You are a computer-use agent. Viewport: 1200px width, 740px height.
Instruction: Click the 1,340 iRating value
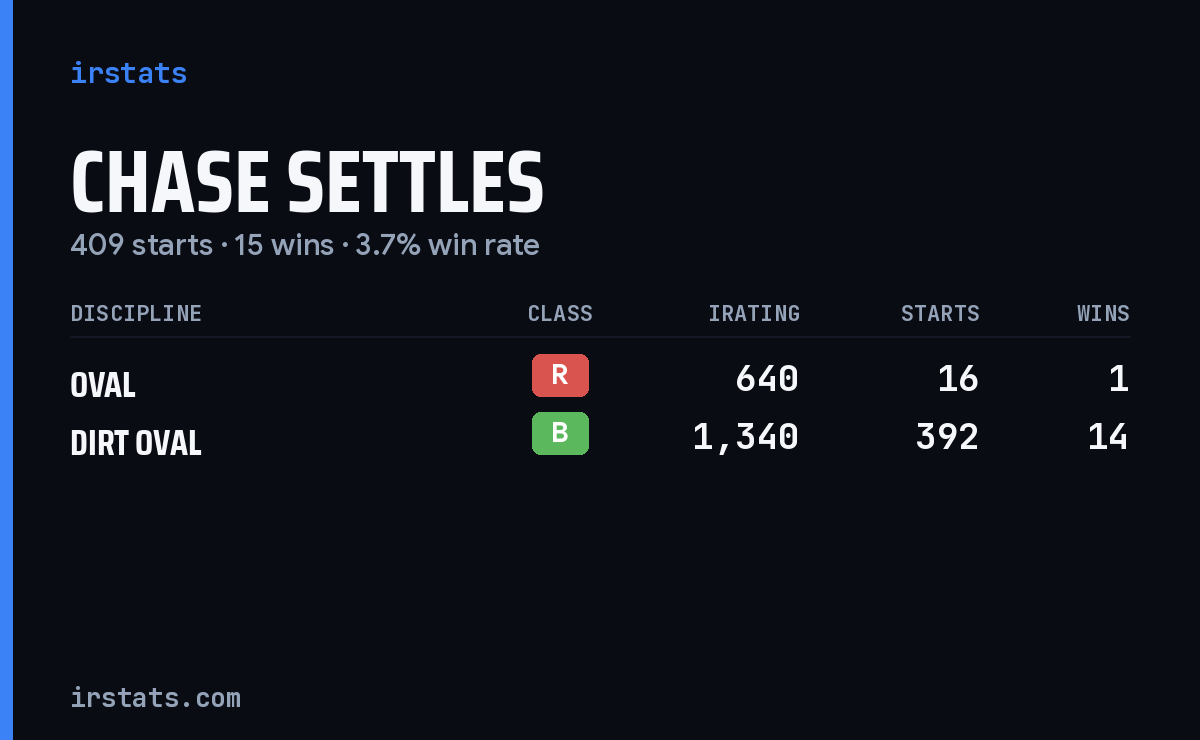(x=746, y=437)
